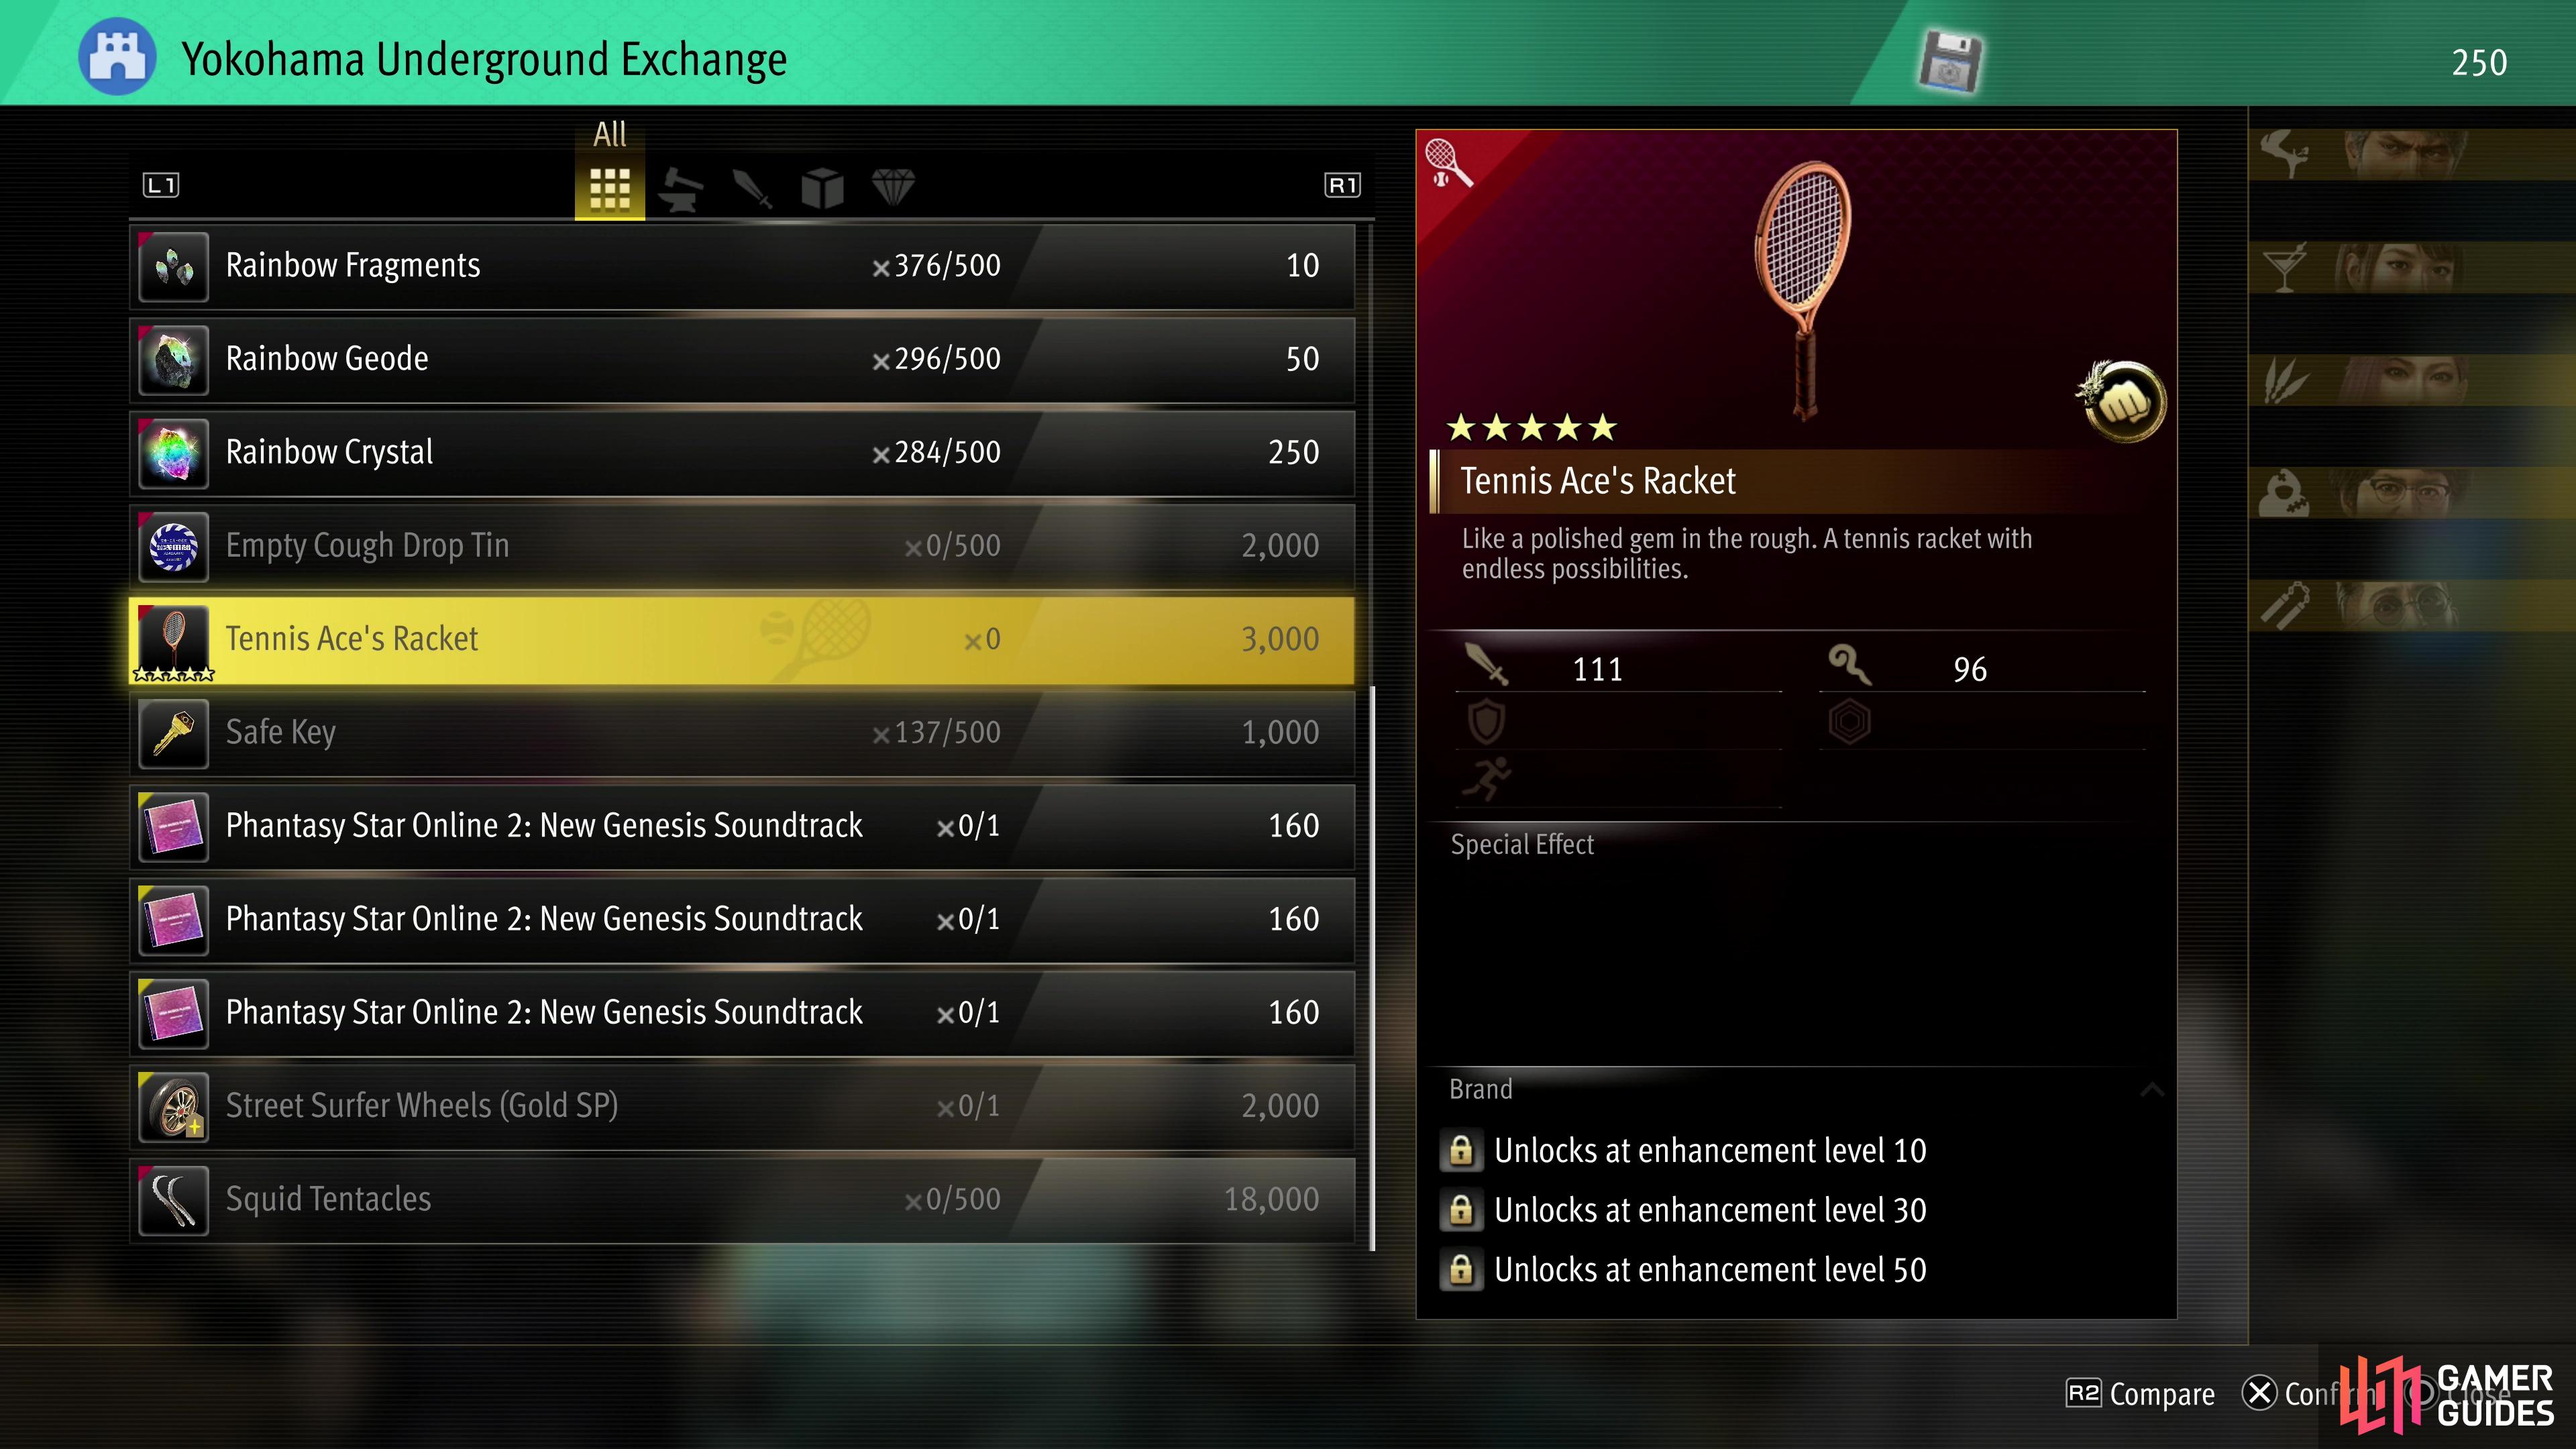Screen dimensions: 2576x1449
Task: Click the castle exchange icon in header
Action: tap(117, 57)
